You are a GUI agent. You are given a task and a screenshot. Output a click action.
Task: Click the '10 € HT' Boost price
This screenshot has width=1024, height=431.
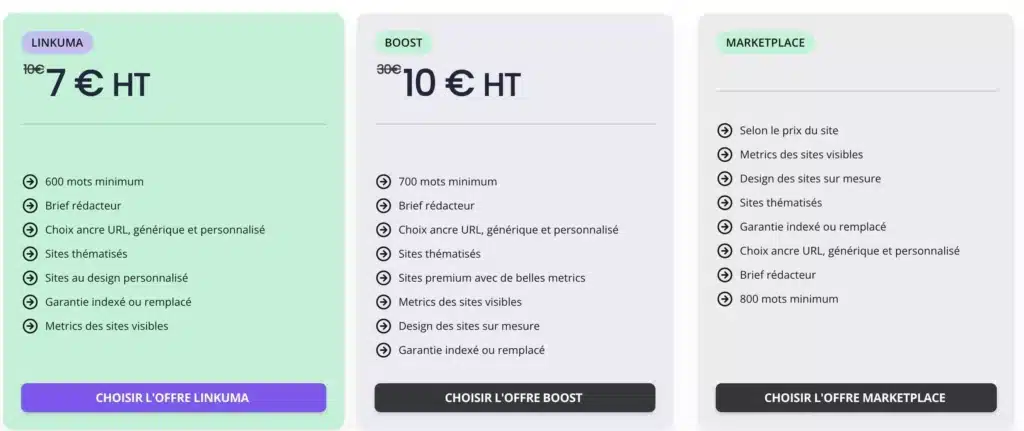point(461,85)
